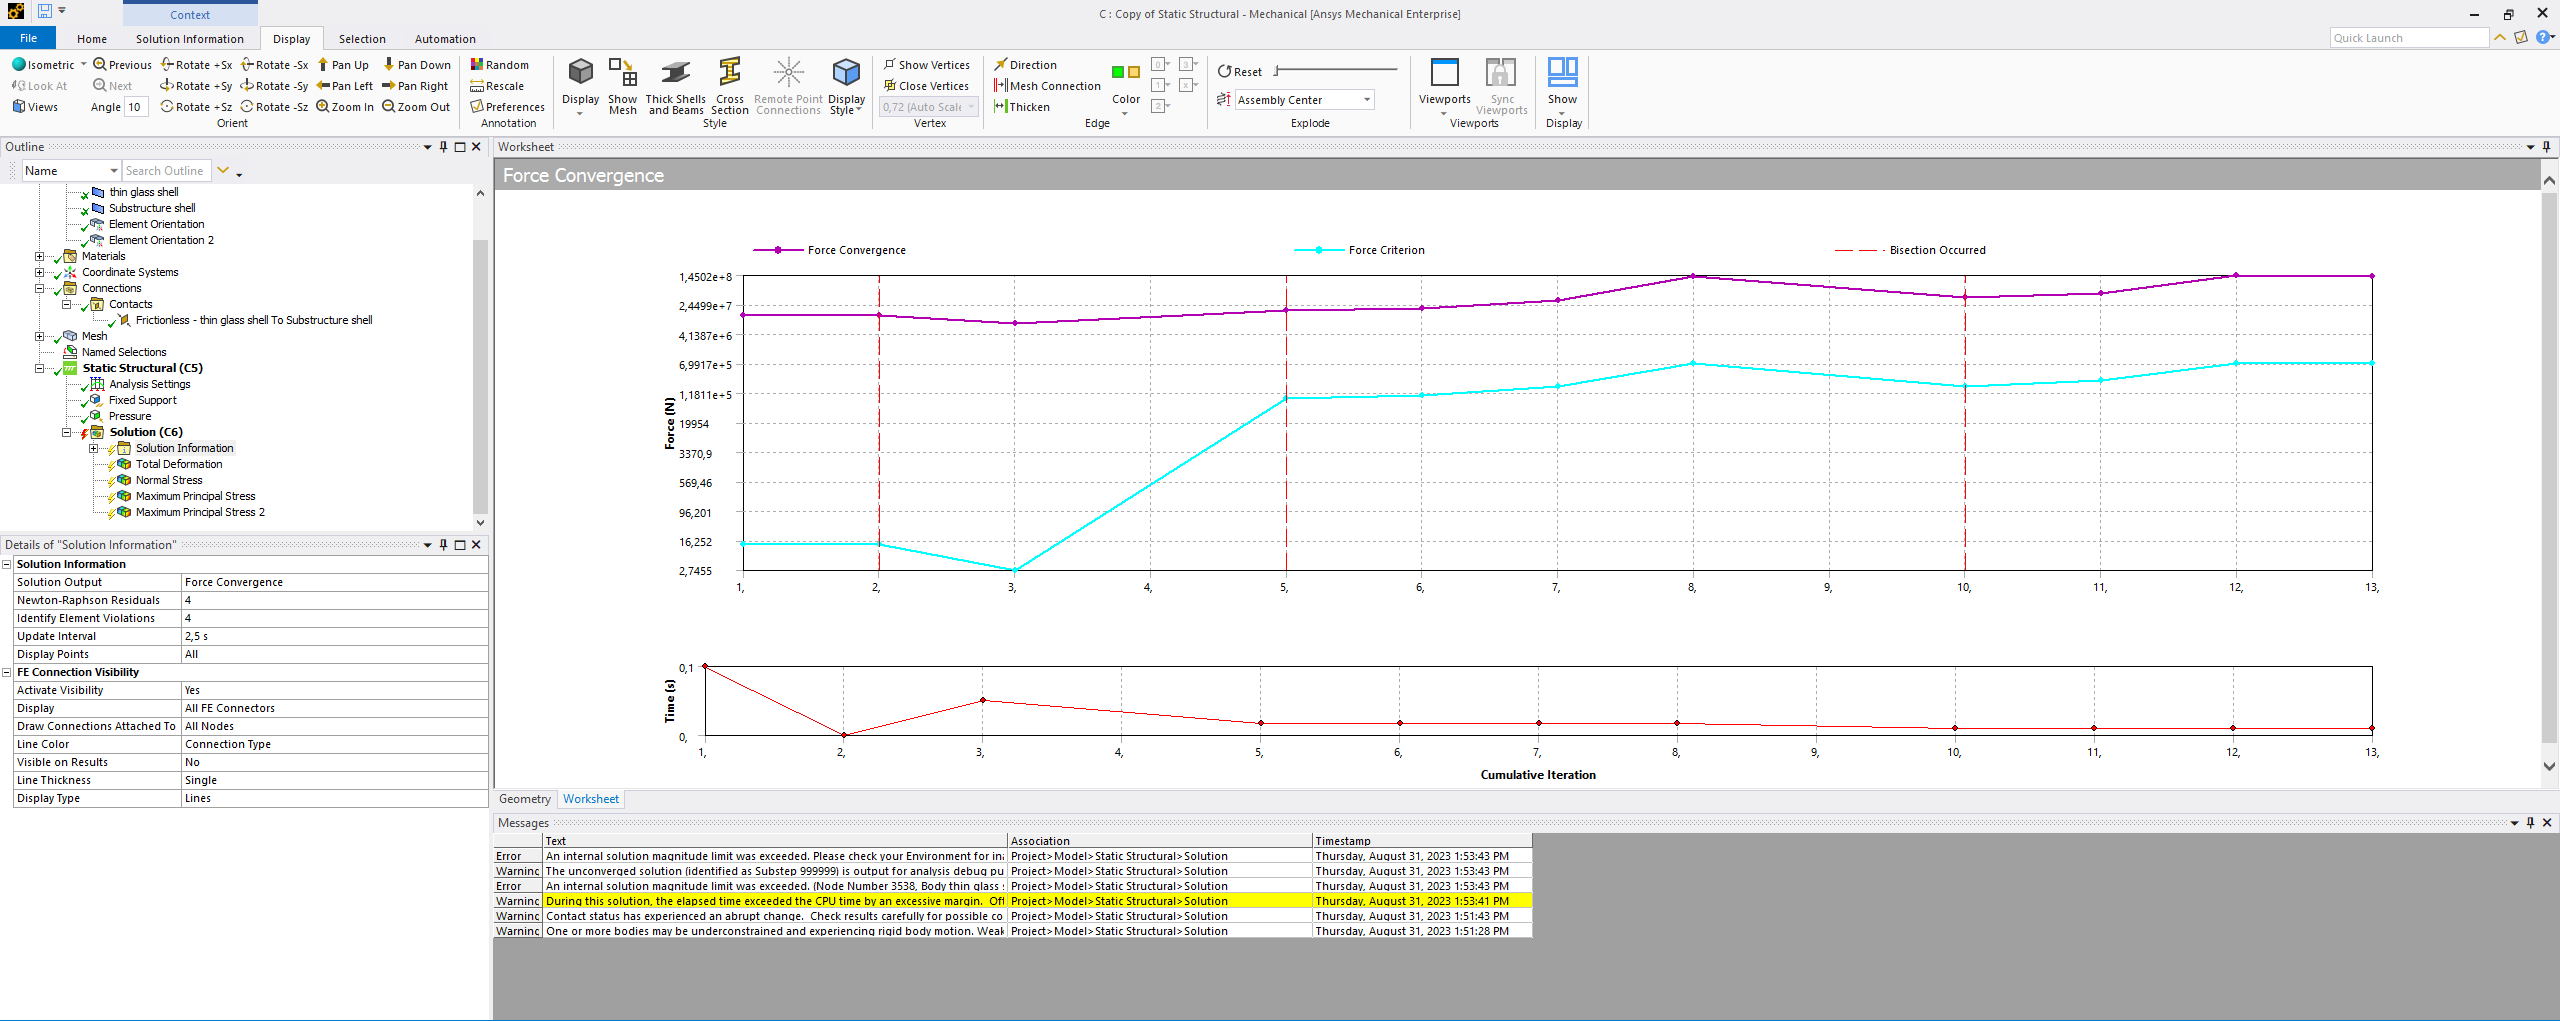
Task: Collapse the Static Structural (C5) node
Action: [x=40, y=368]
